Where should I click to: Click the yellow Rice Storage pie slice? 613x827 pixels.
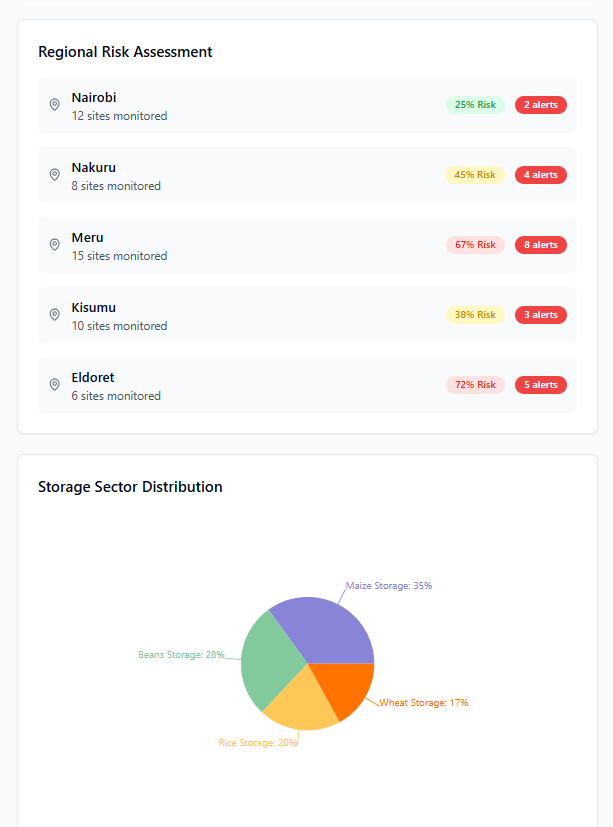tap(297, 705)
